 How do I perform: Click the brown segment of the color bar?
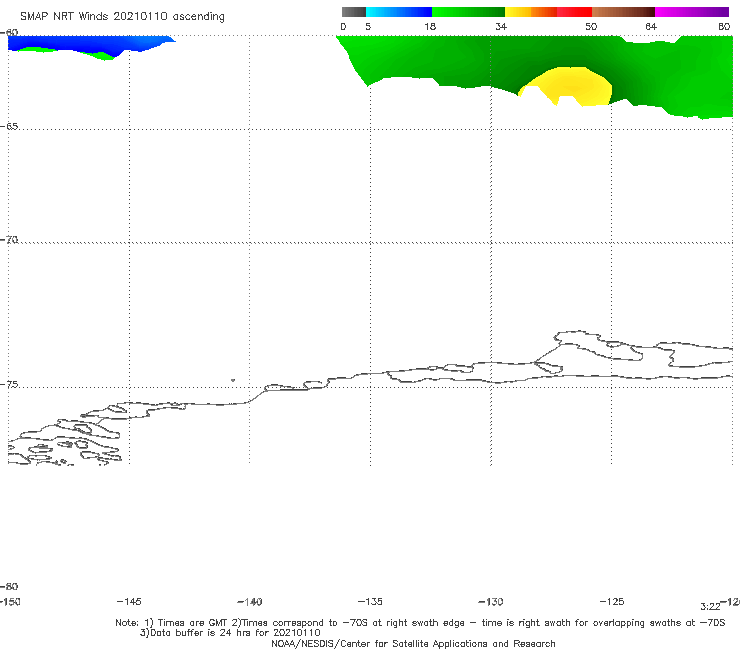623,12
